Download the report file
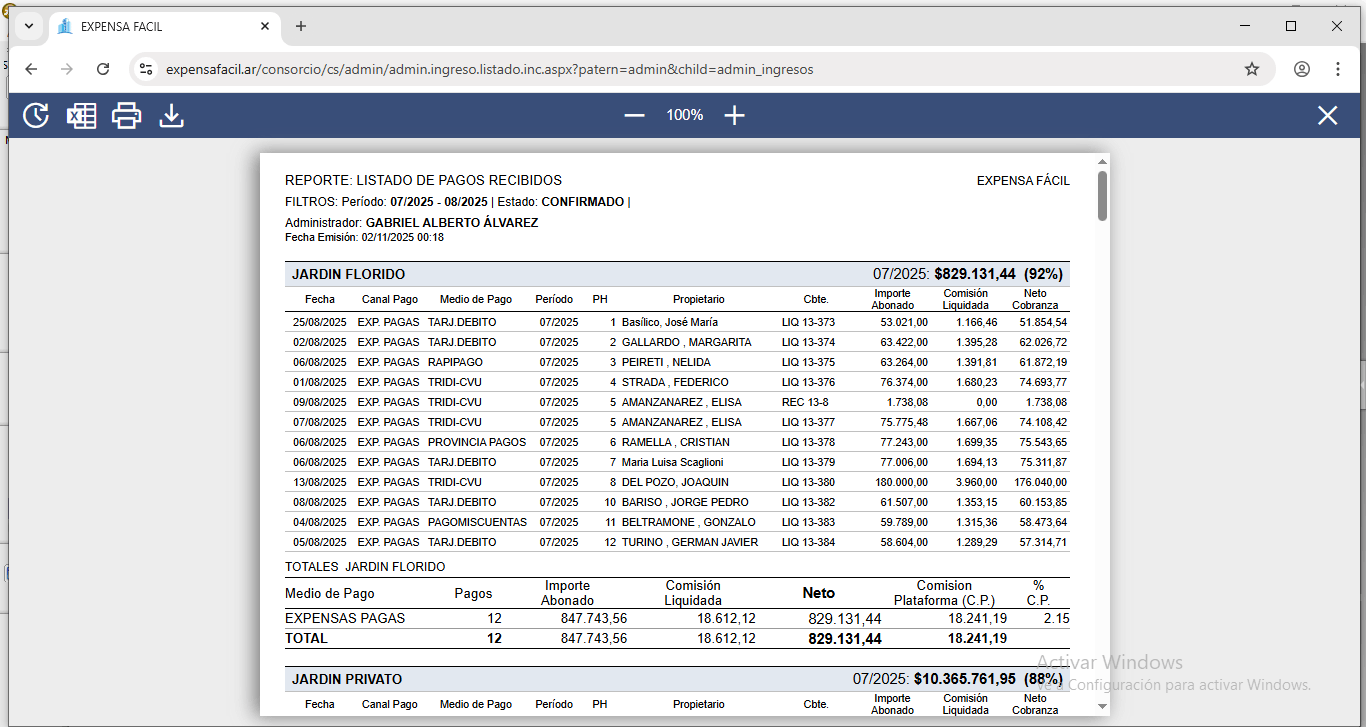The width and height of the screenshot is (1366, 727). point(172,116)
